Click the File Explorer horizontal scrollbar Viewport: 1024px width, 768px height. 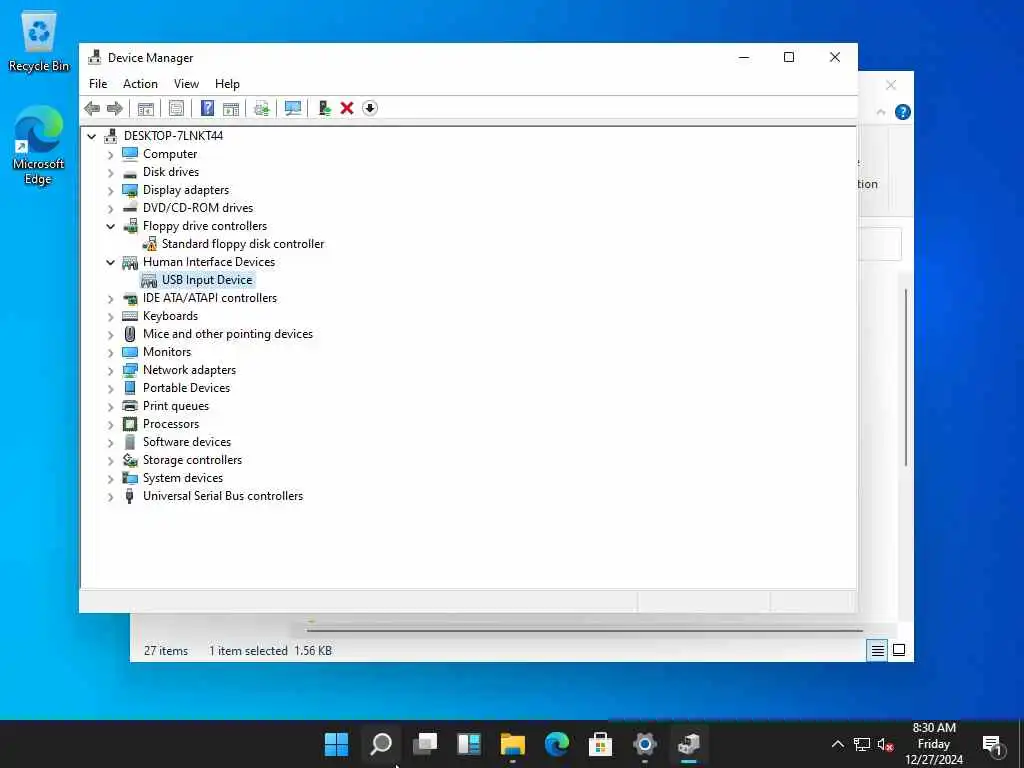[x=584, y=630]
